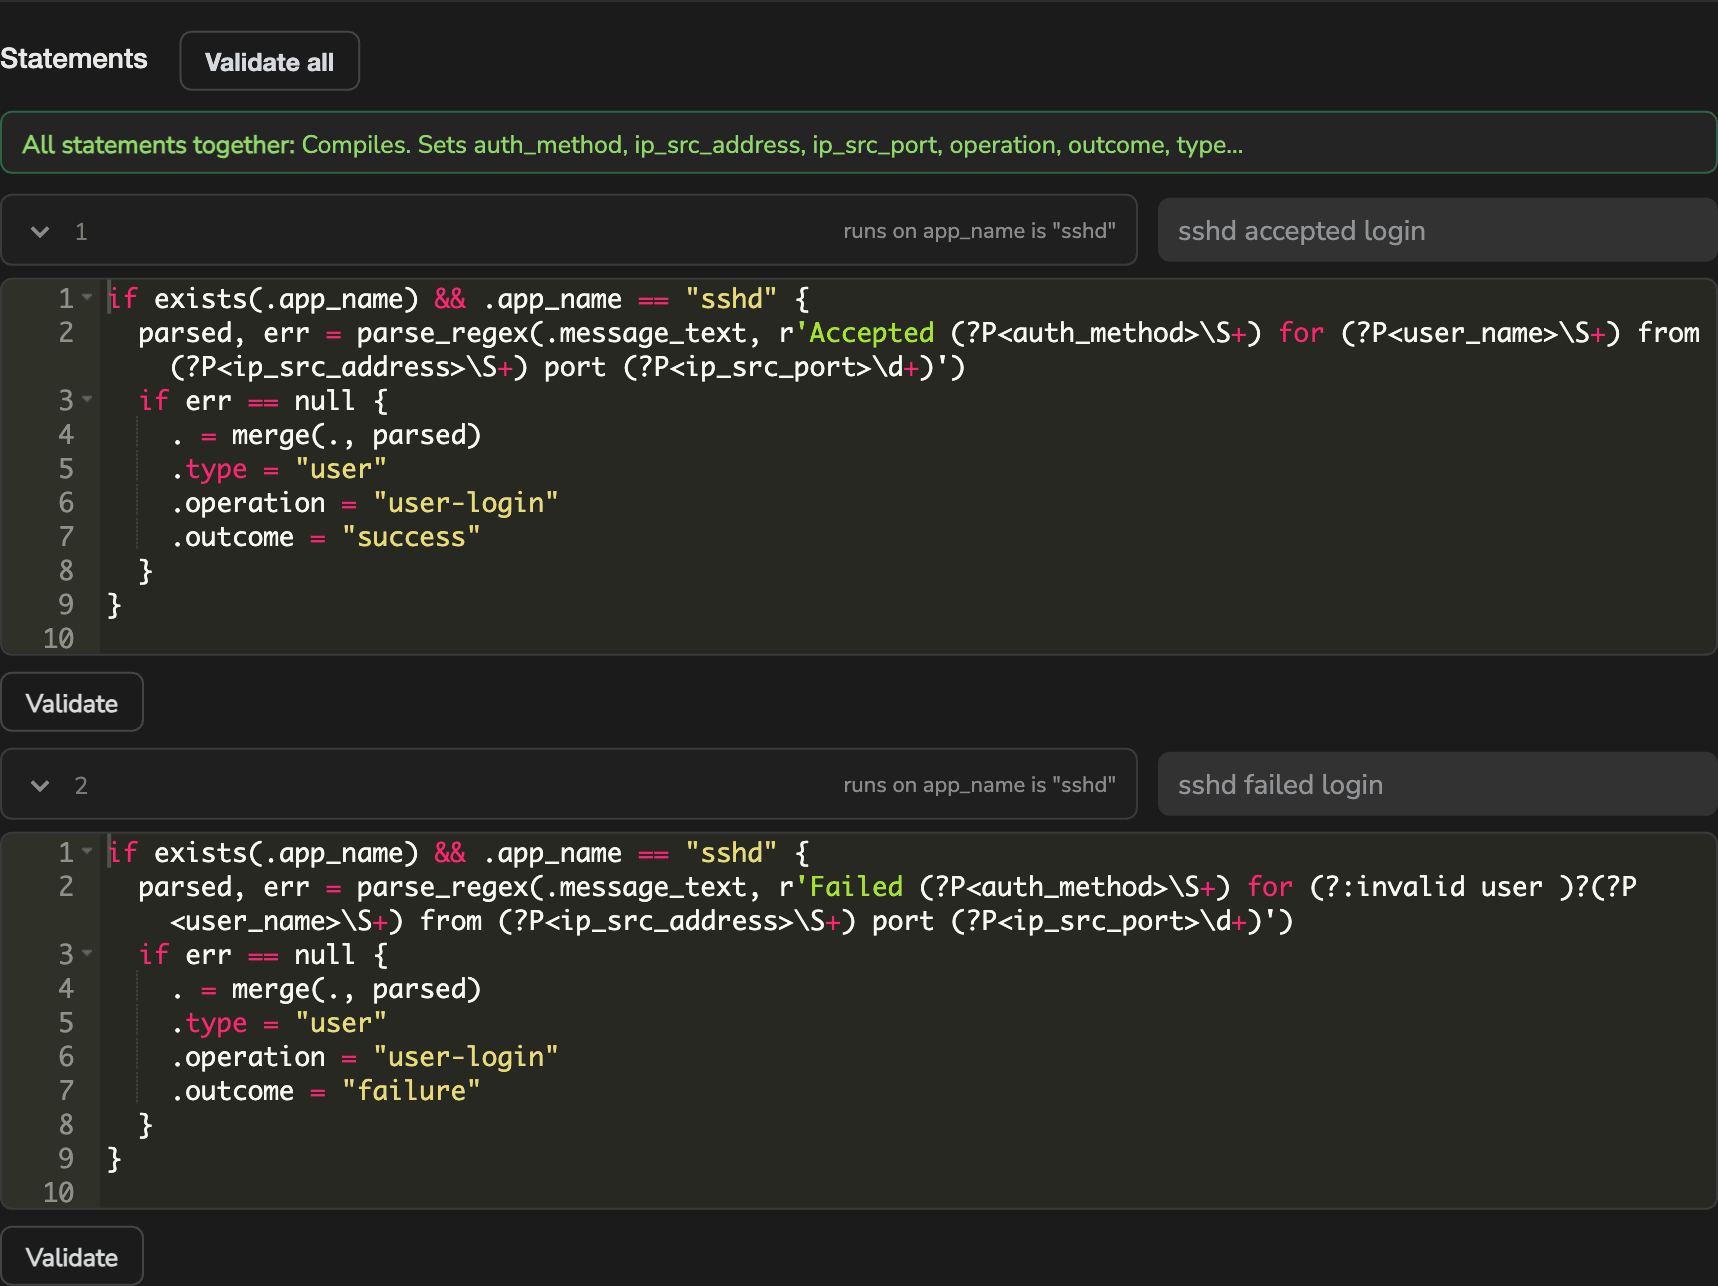
Task: Click 'runs on app_name is "sshd"' in statement 1 header
Action: click(979, 231)
